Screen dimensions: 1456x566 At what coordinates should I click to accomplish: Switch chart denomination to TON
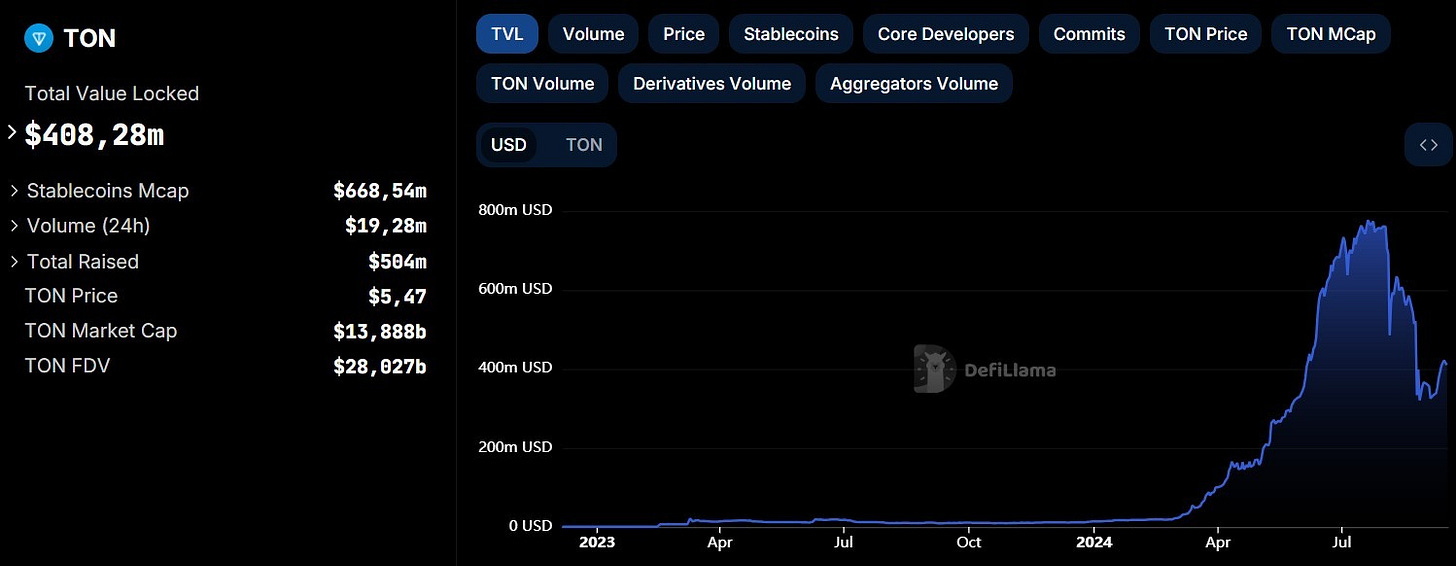coord(584,145)
